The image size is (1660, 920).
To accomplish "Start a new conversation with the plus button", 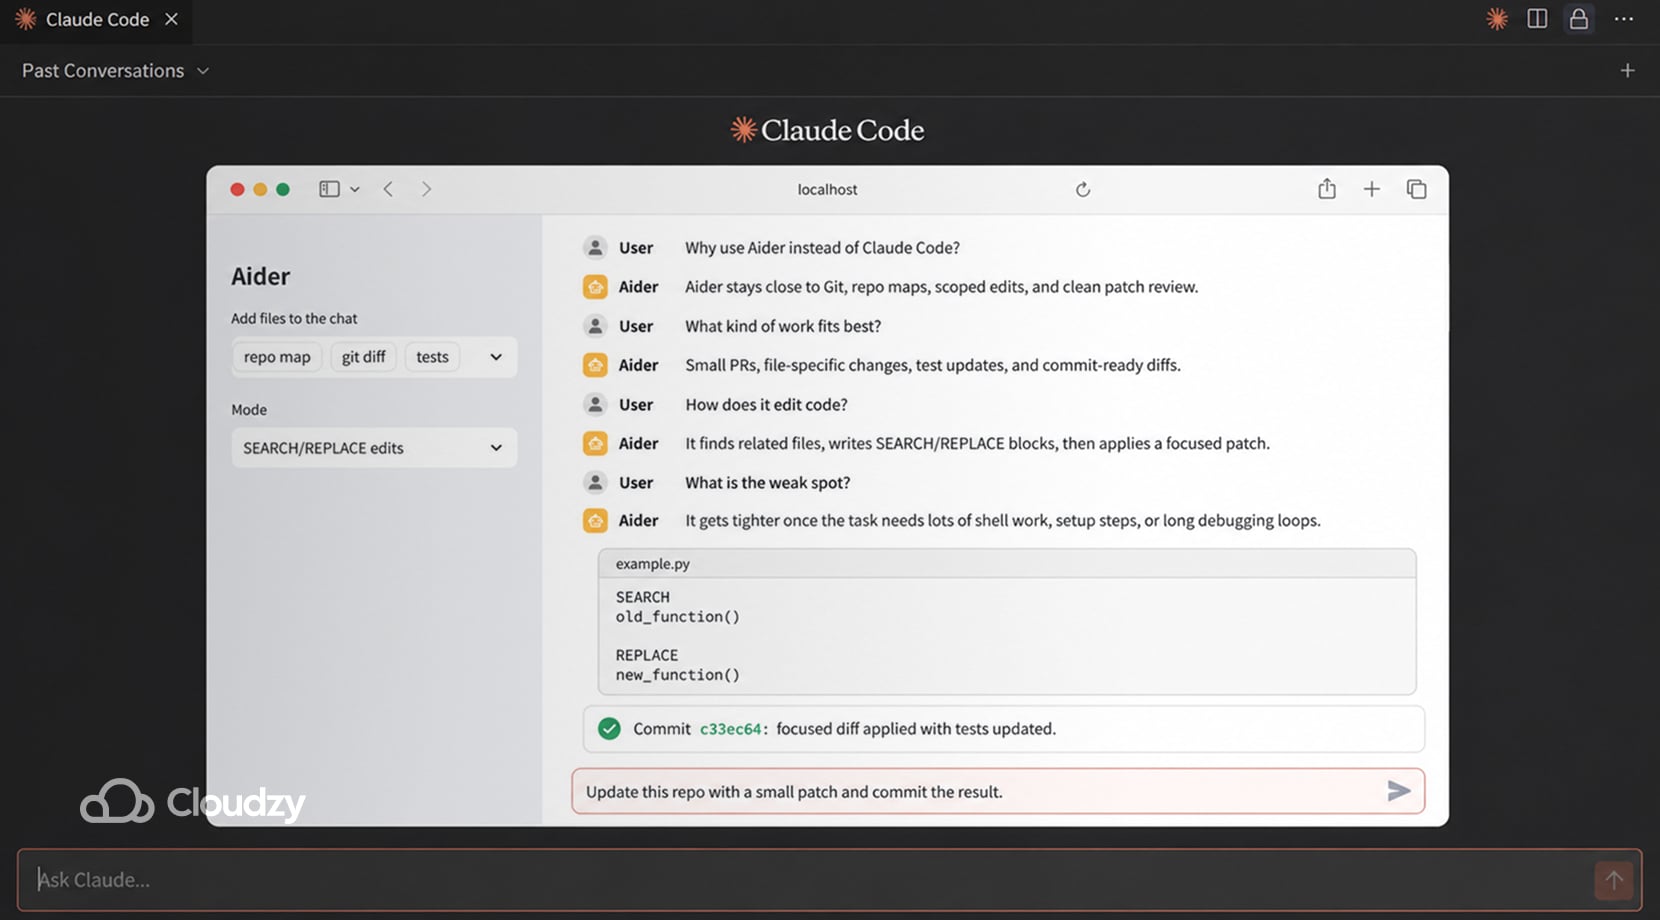I will point(1627,70).
